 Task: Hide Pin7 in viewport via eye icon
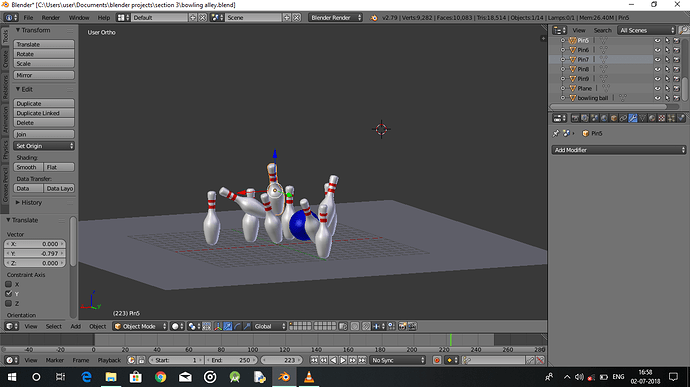pos(657,59)
